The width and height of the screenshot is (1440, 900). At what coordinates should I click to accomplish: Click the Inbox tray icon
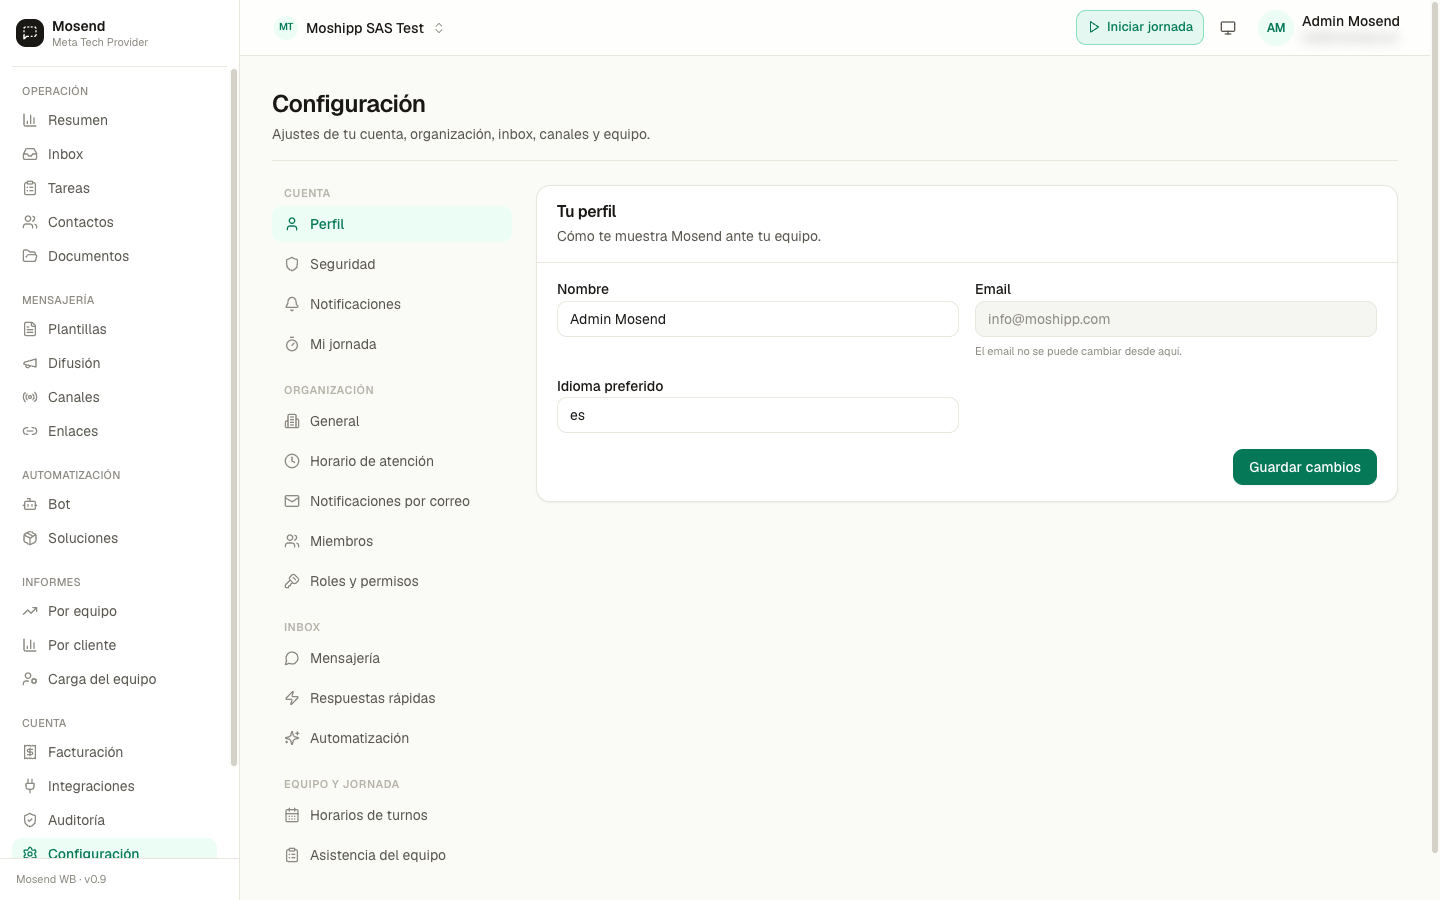(x=30, y=154)
